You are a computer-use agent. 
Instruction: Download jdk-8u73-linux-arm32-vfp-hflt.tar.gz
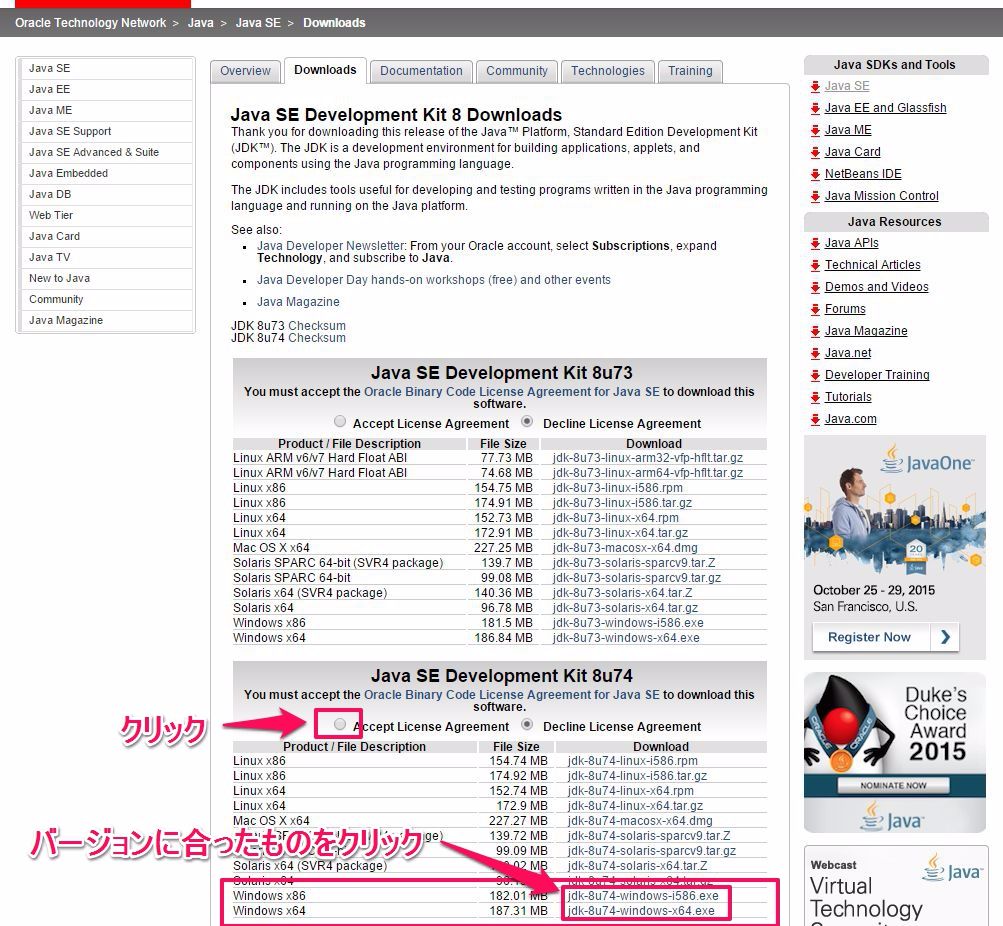(x=647, y=459)
